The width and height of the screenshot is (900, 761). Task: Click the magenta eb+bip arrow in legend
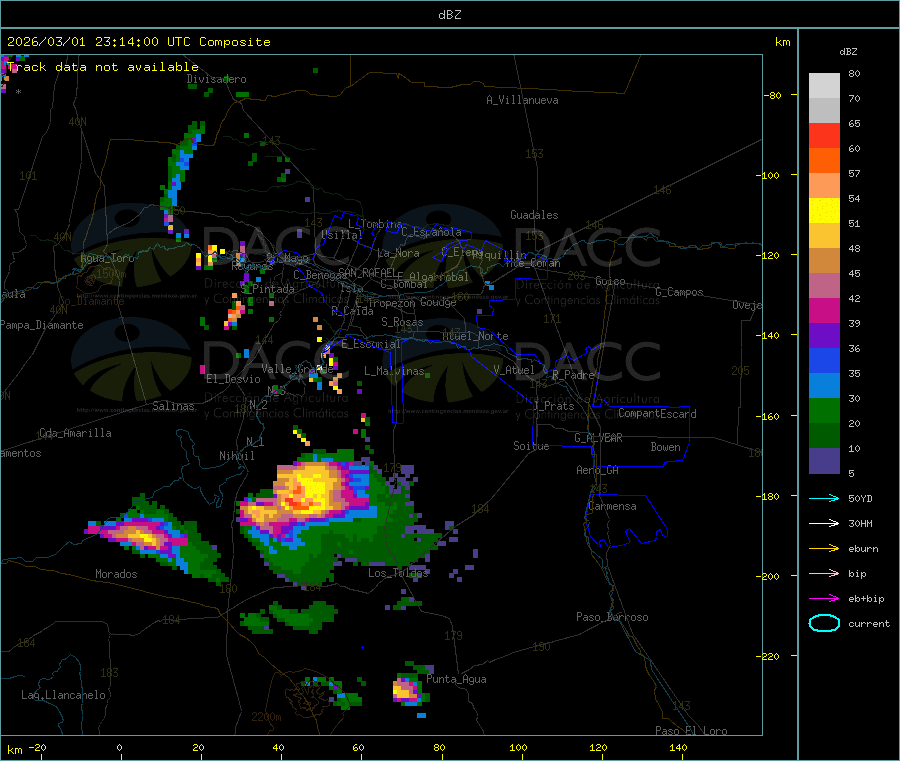(824, 598)
